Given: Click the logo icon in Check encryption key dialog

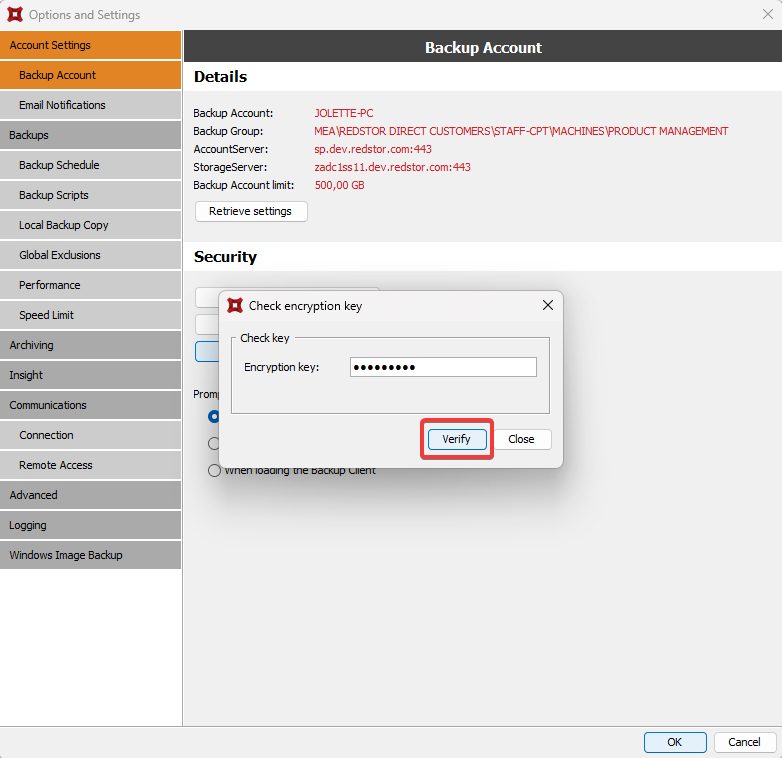Looking at the screenshot, I should pyautogui.click(x=235, y=305).
